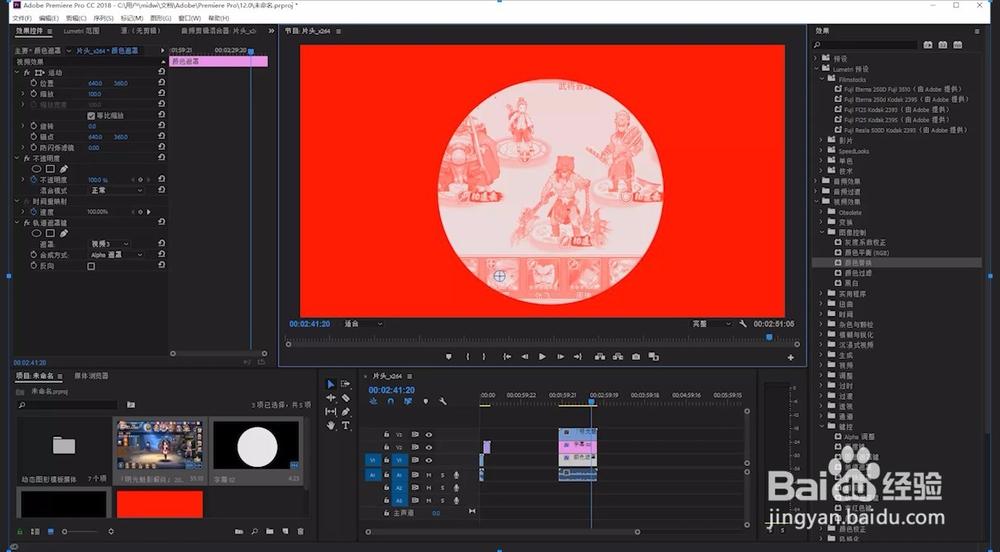This screenshot has height=552, width=1000.
Task: Toggle V2 track eye visibility
Action: [x=429, y=447]
